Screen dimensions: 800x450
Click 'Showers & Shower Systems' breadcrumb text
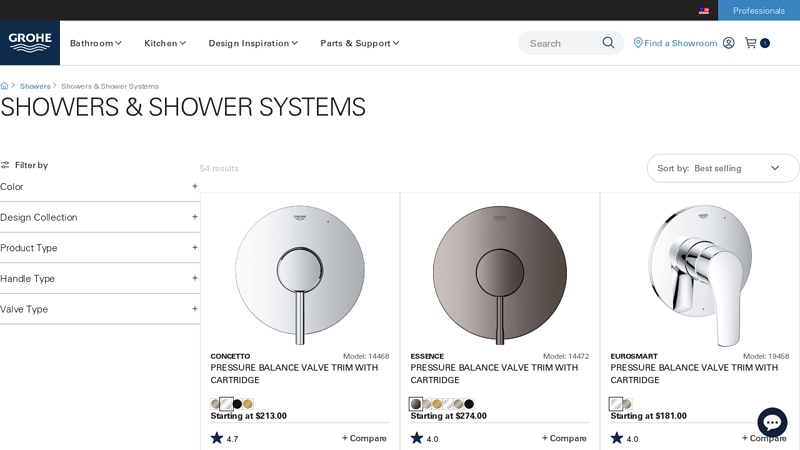(110, 86)
